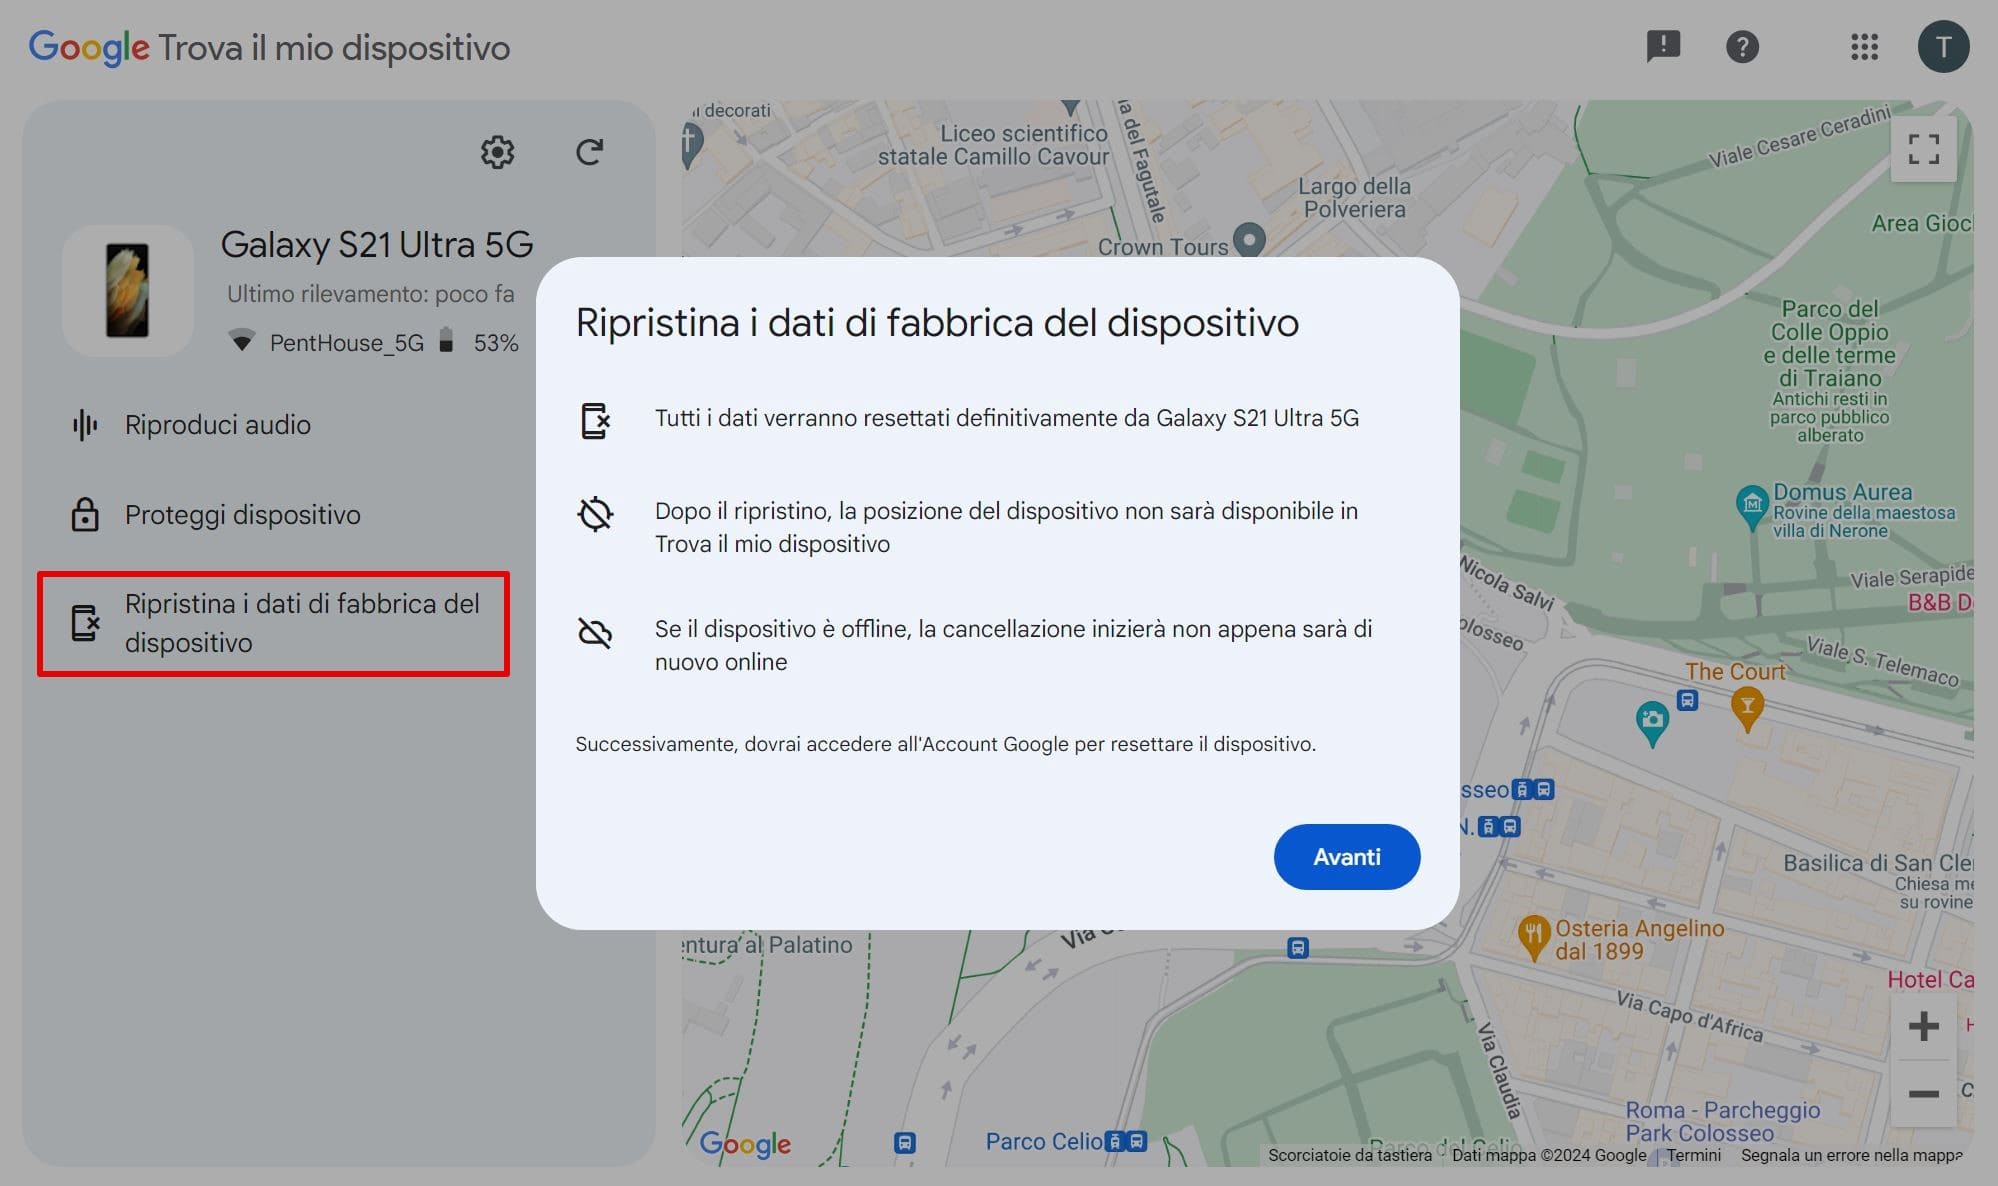
Task: Click the Parco del Colle Oppio label
Action: tap(1829, 343)
